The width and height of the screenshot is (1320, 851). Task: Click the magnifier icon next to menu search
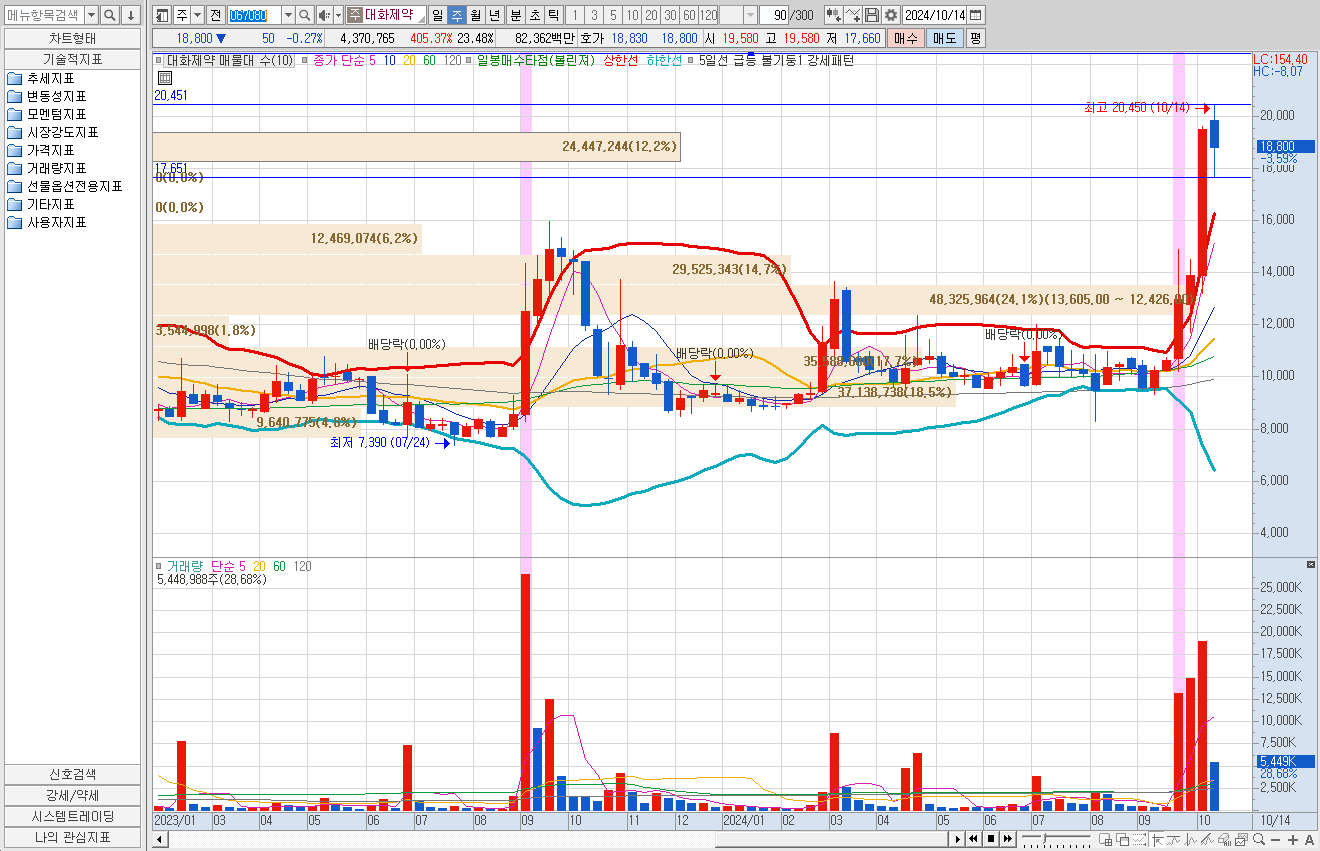point(110,15)
